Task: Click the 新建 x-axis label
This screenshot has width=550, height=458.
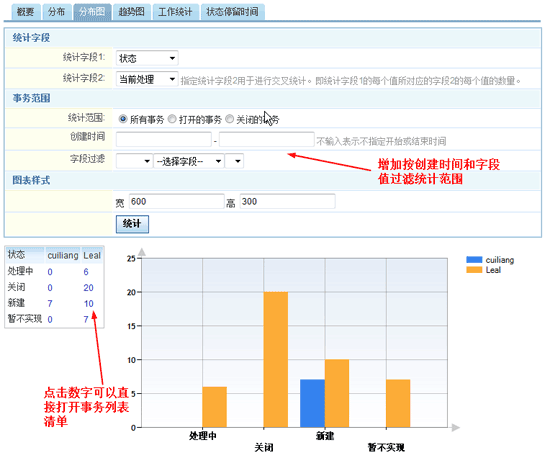Action: click(325, 436)
